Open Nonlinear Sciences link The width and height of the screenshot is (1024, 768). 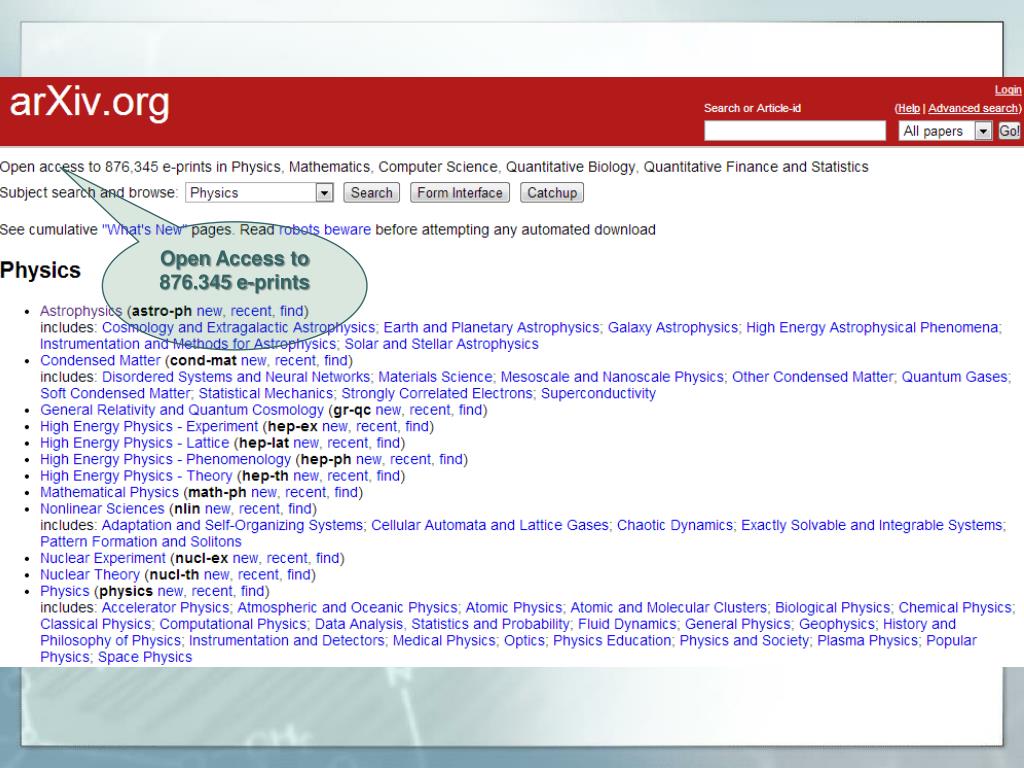click(x=102, y=509)
